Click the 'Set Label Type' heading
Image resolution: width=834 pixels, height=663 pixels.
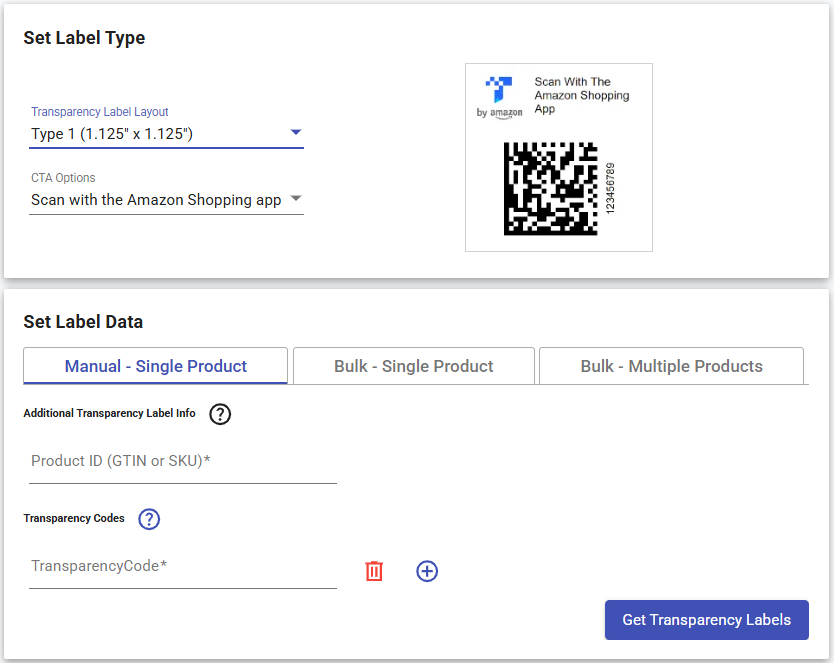coord(84,38)
